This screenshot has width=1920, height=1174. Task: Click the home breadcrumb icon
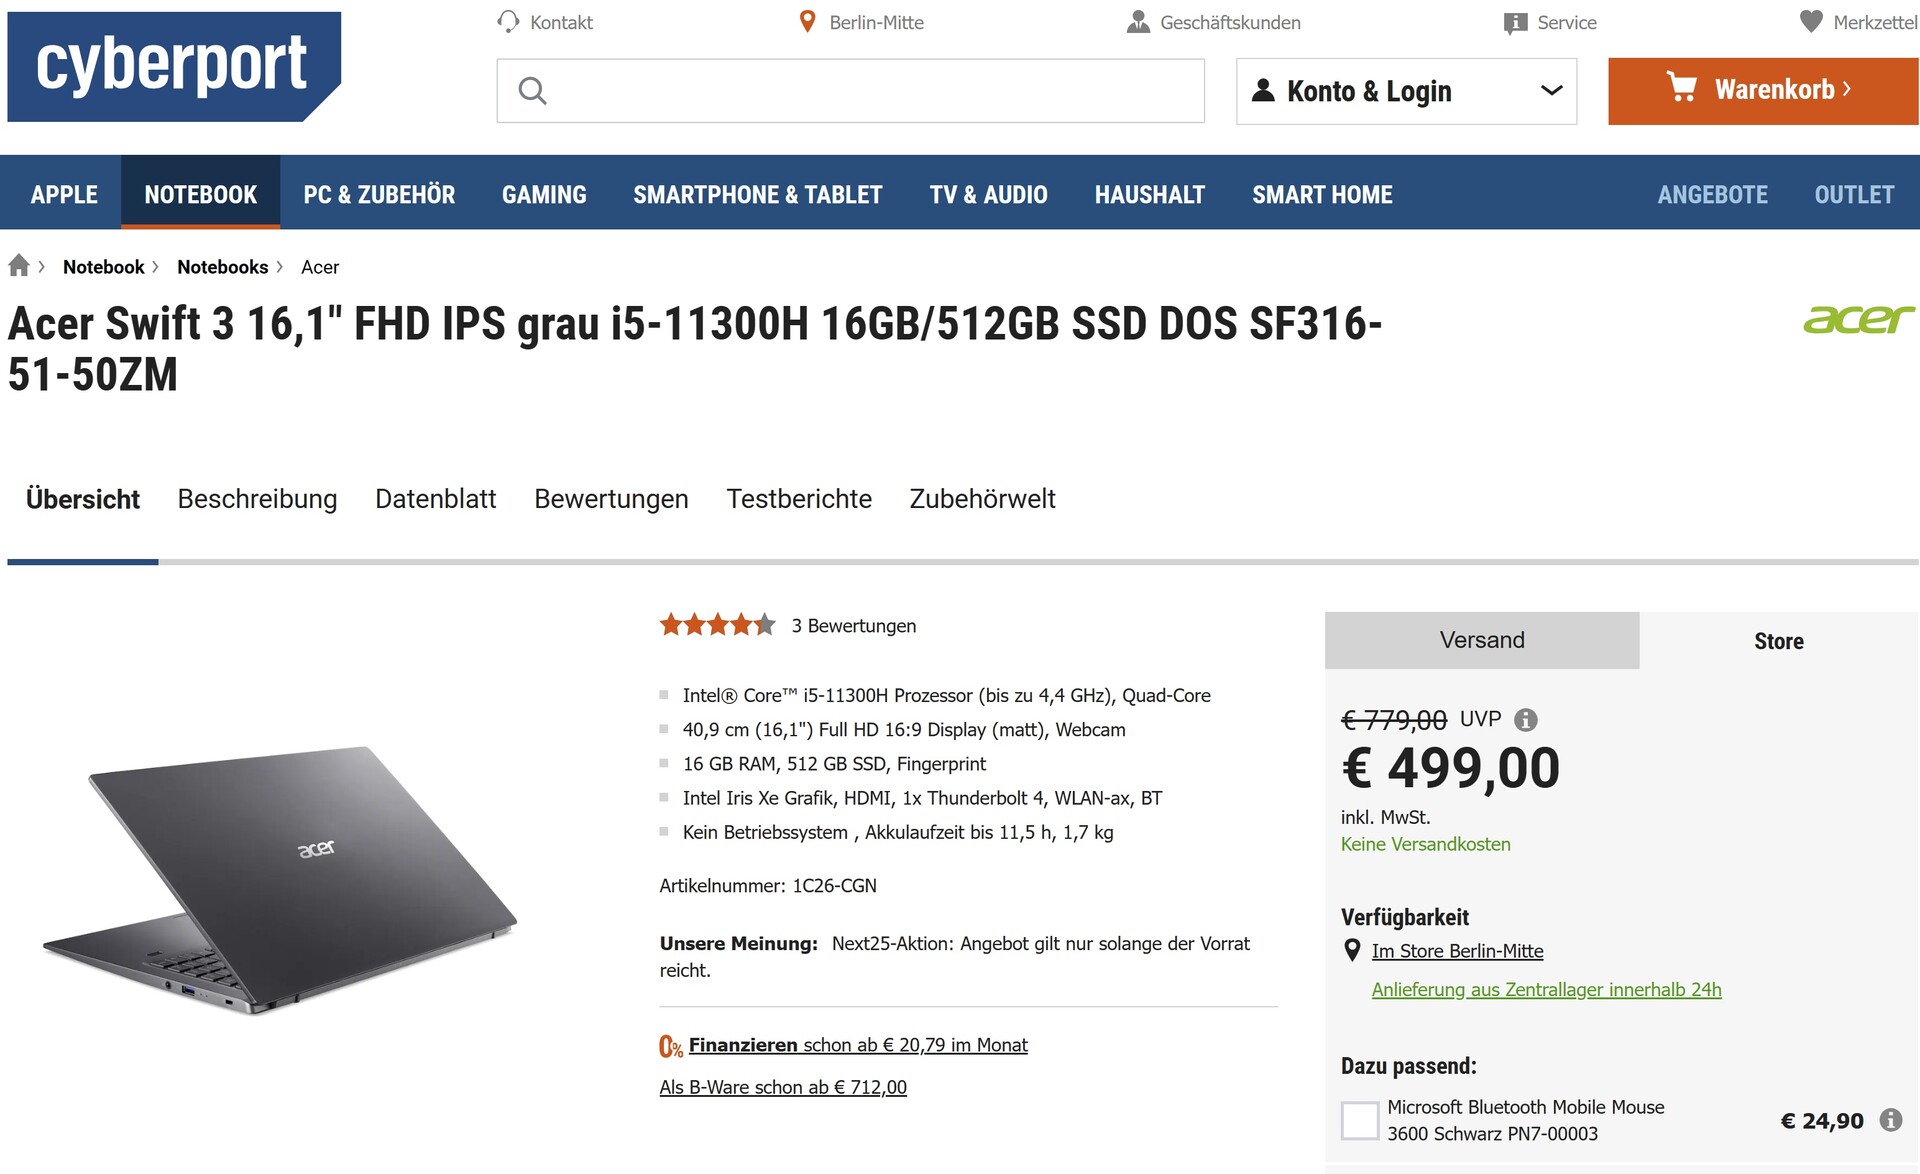pyautogui.click(x=19, y=266)
